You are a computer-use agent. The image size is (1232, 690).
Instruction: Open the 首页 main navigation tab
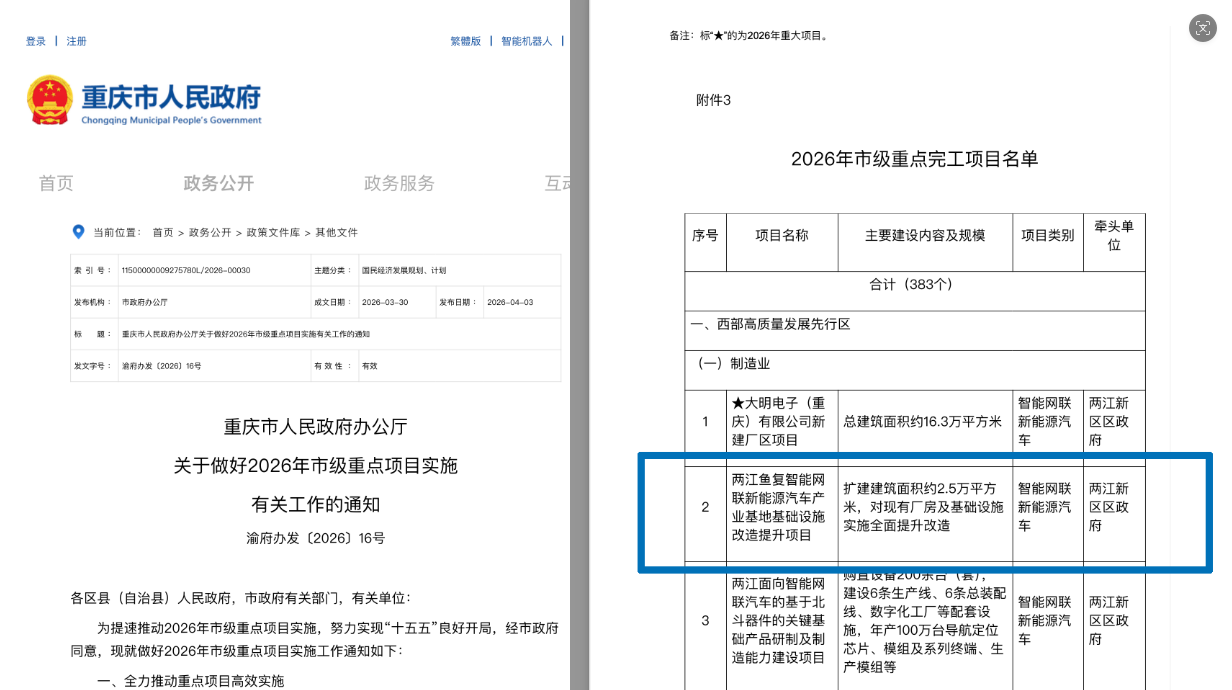point(56,183)
